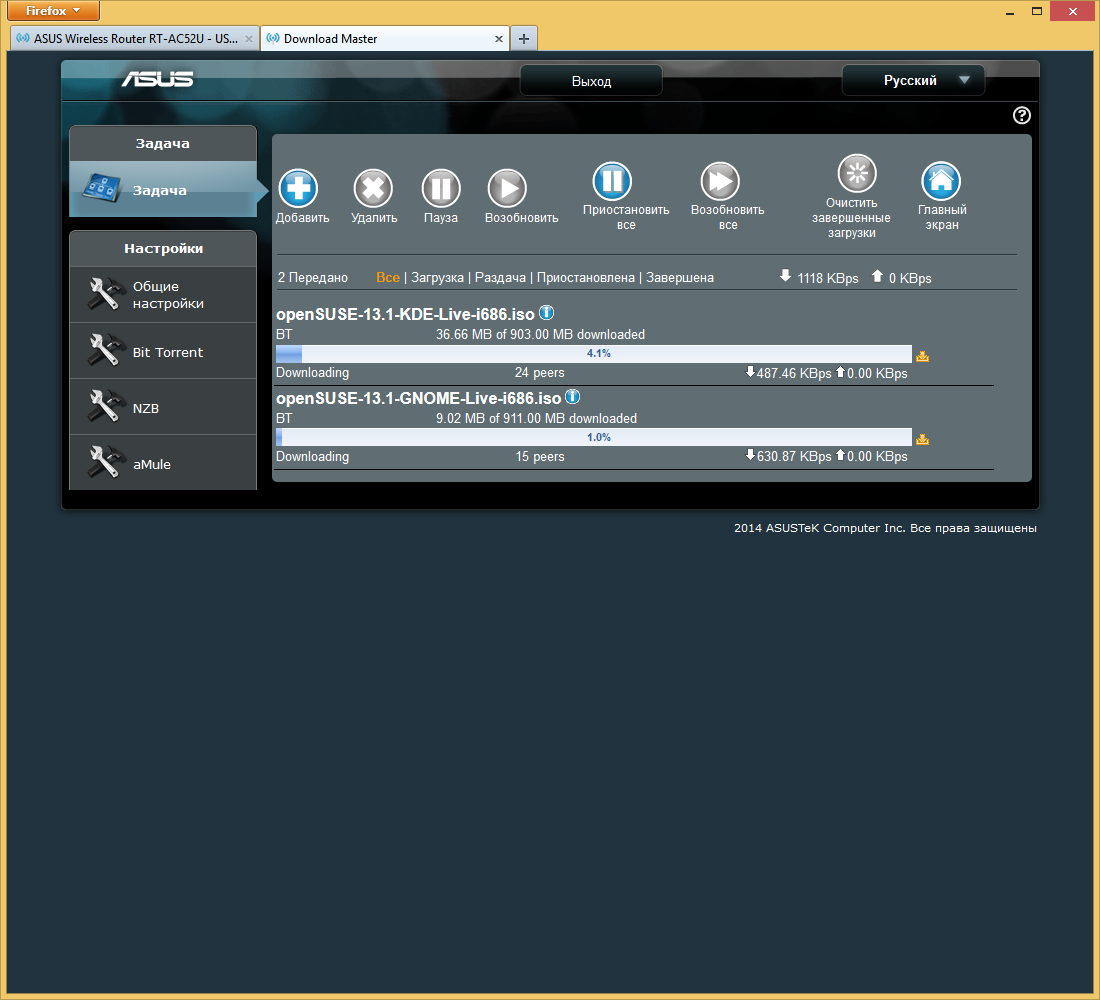Close the ASUS Wireless Router tab
The image size is (1100, 1000).
[x=248, y=39]
